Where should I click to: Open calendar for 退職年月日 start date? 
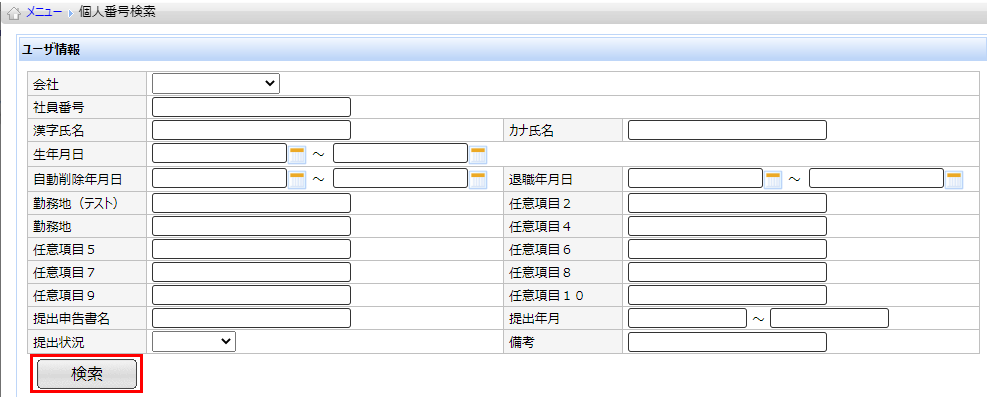click(773, 179)
